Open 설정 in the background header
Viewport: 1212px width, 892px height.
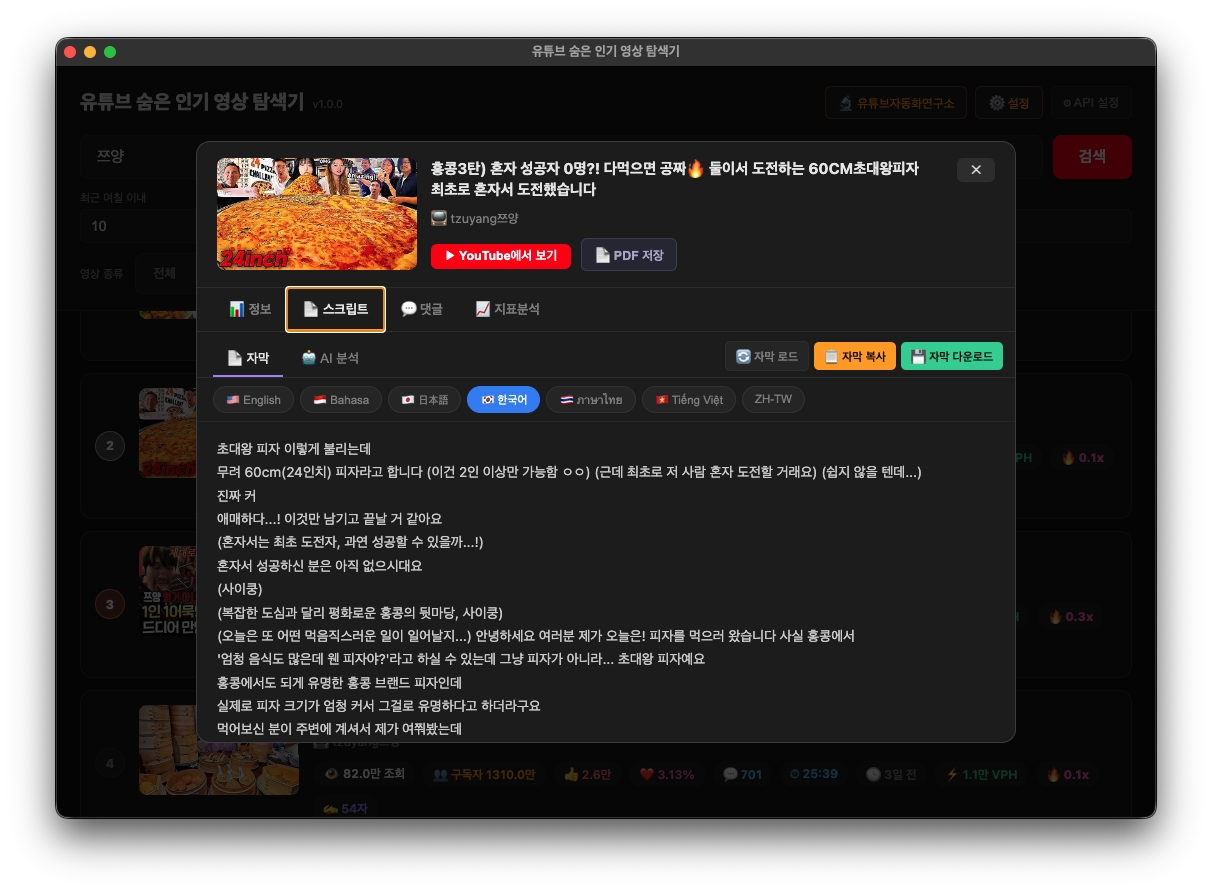coord(1009,103)
